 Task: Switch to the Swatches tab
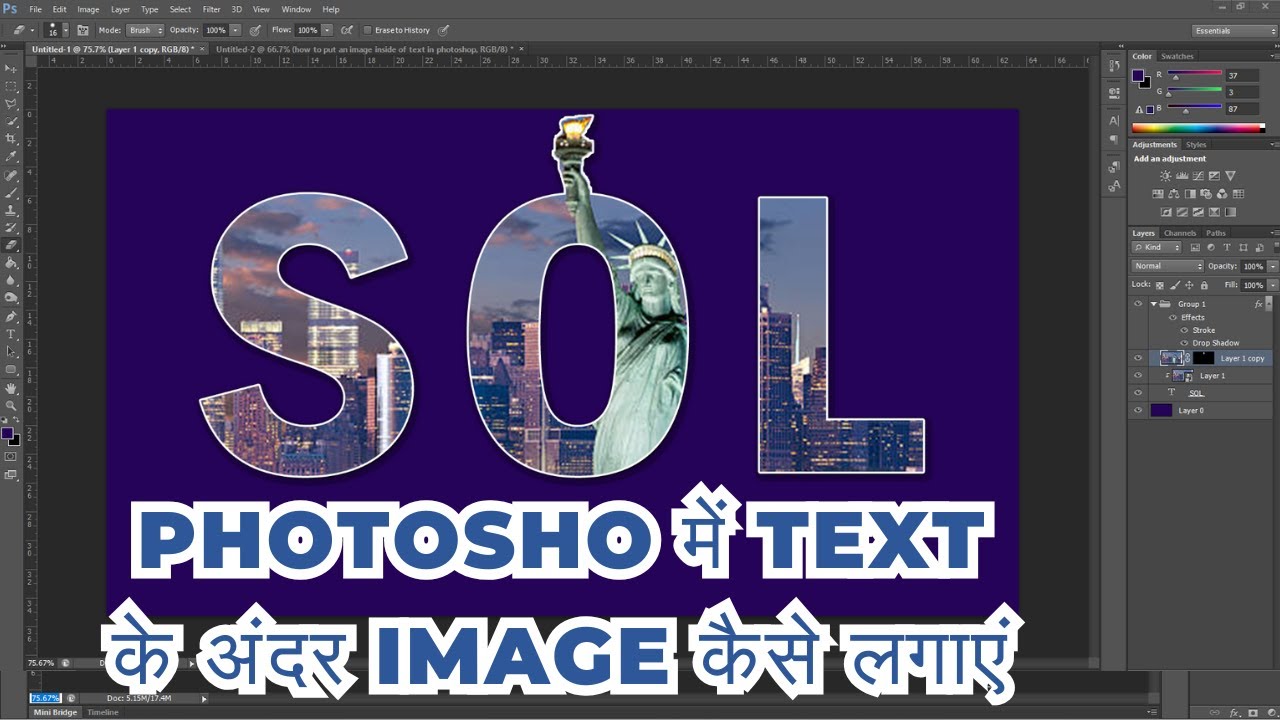[x=1177, y=56]
